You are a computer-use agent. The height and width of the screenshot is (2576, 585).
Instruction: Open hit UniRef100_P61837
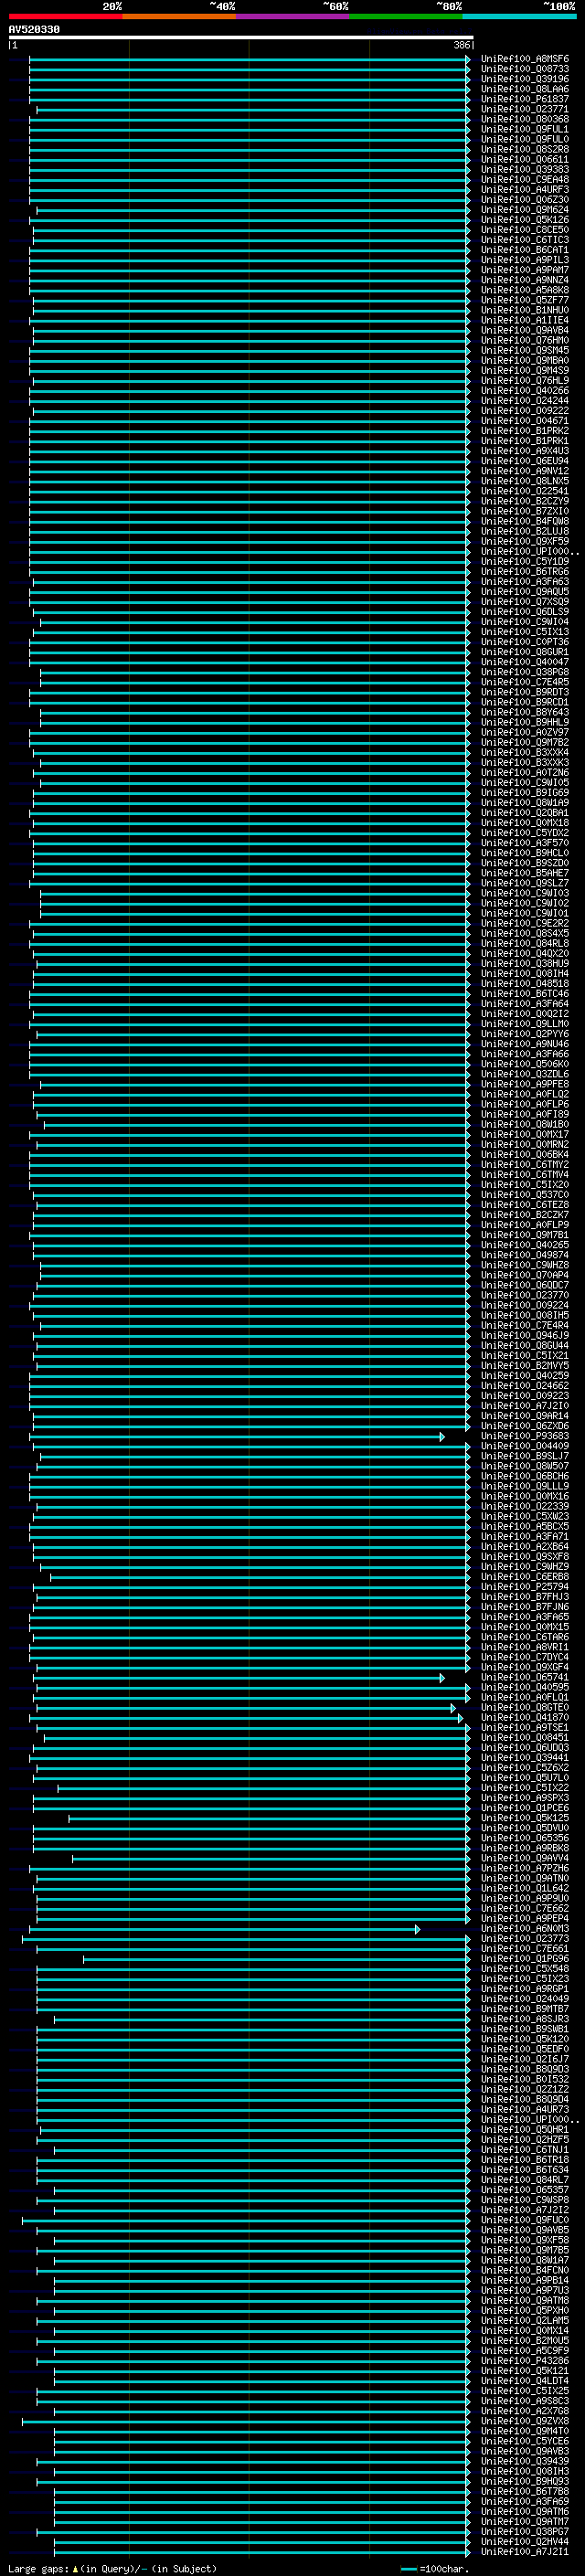pos(525,99)
